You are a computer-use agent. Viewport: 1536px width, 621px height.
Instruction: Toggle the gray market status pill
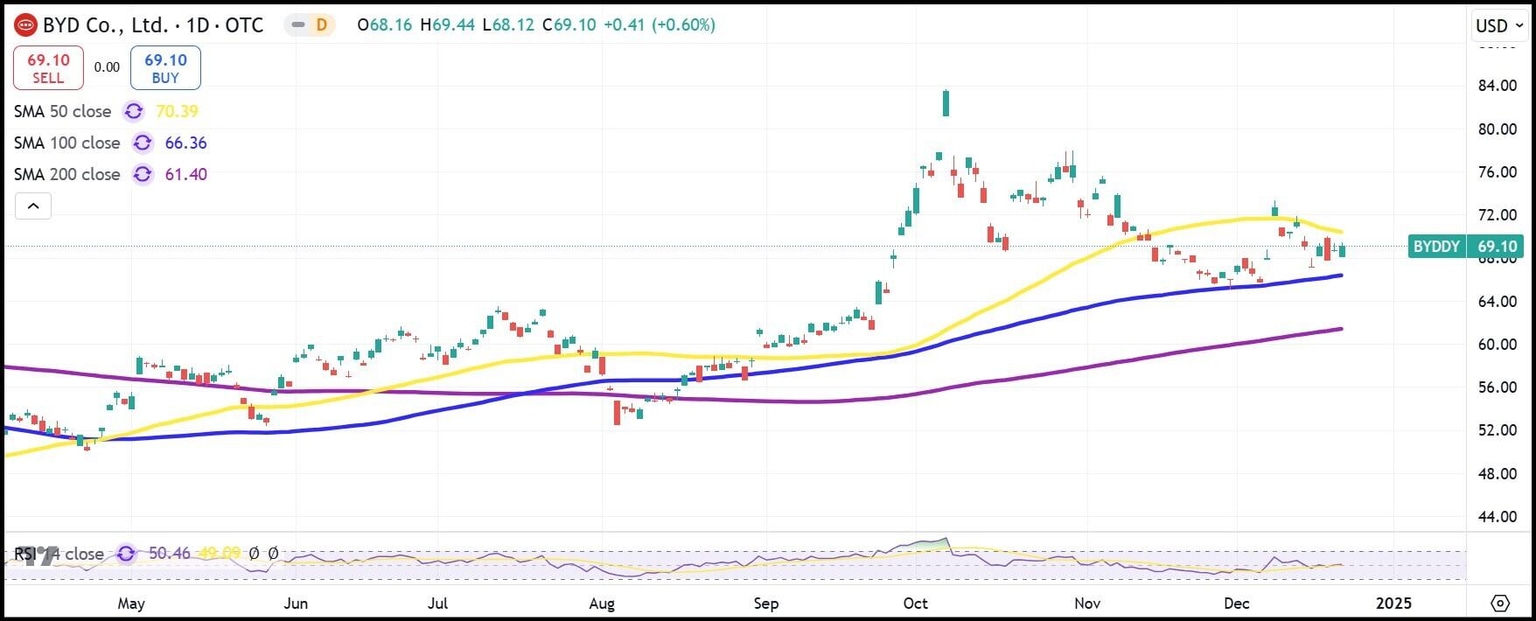[297, 25]
